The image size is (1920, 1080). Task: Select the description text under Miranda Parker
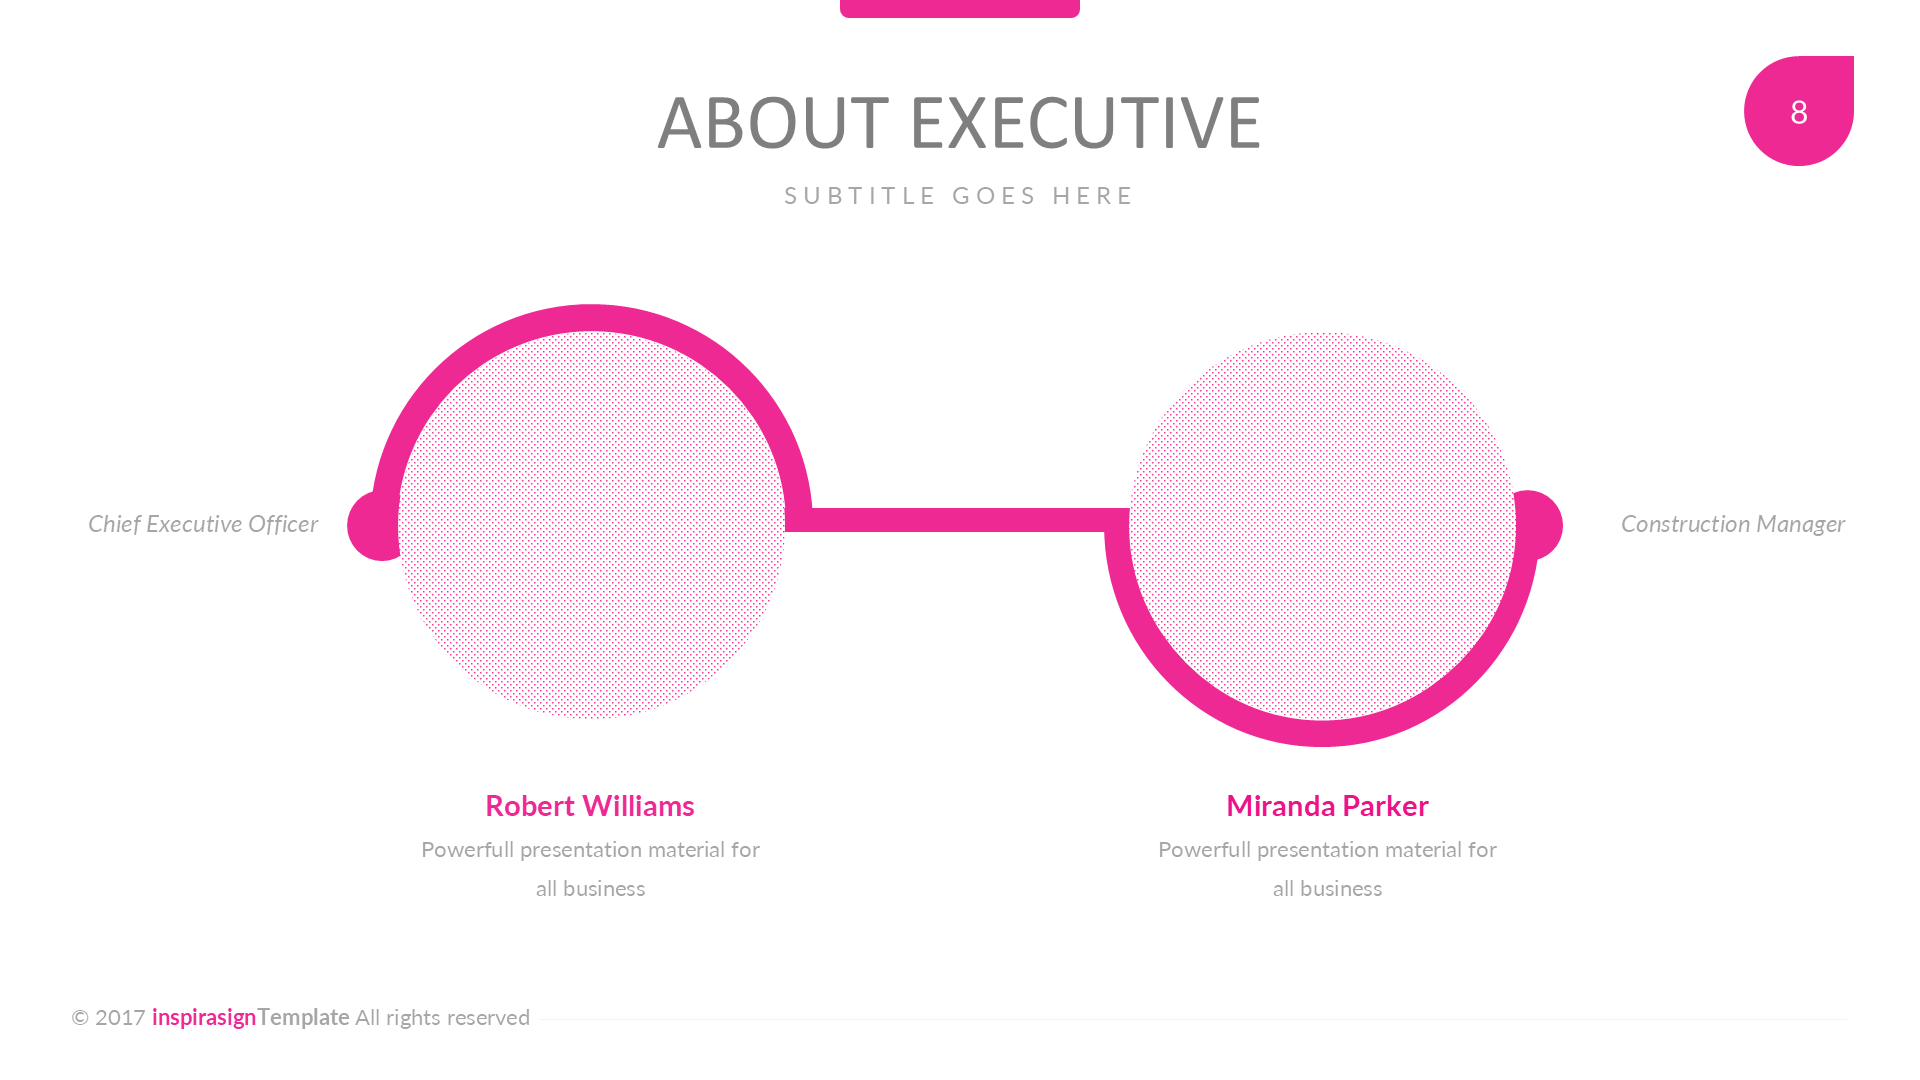[1327, 868]
